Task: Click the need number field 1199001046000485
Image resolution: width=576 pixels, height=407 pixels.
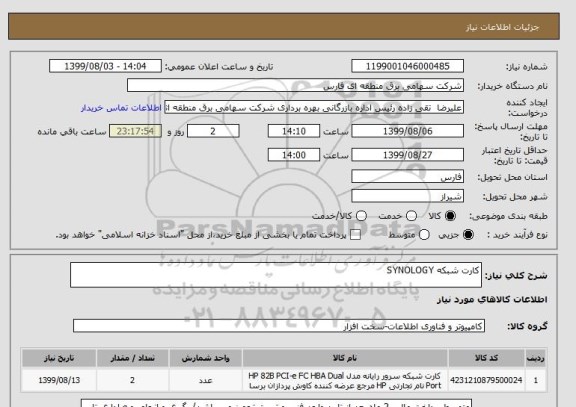Action: [x=407, y=66]
